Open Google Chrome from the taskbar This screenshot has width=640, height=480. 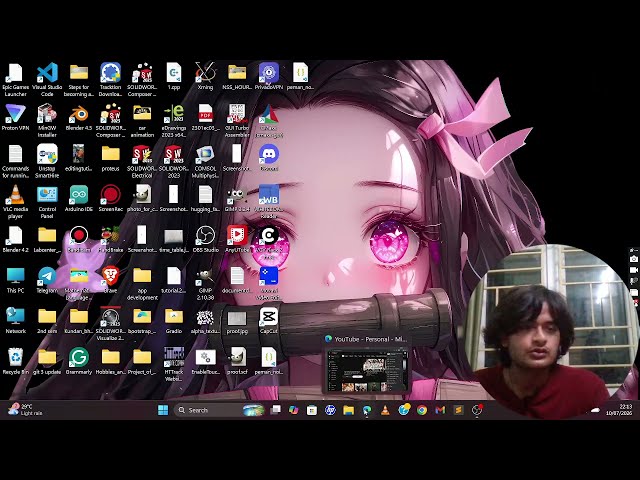click(x=422, y=410)
